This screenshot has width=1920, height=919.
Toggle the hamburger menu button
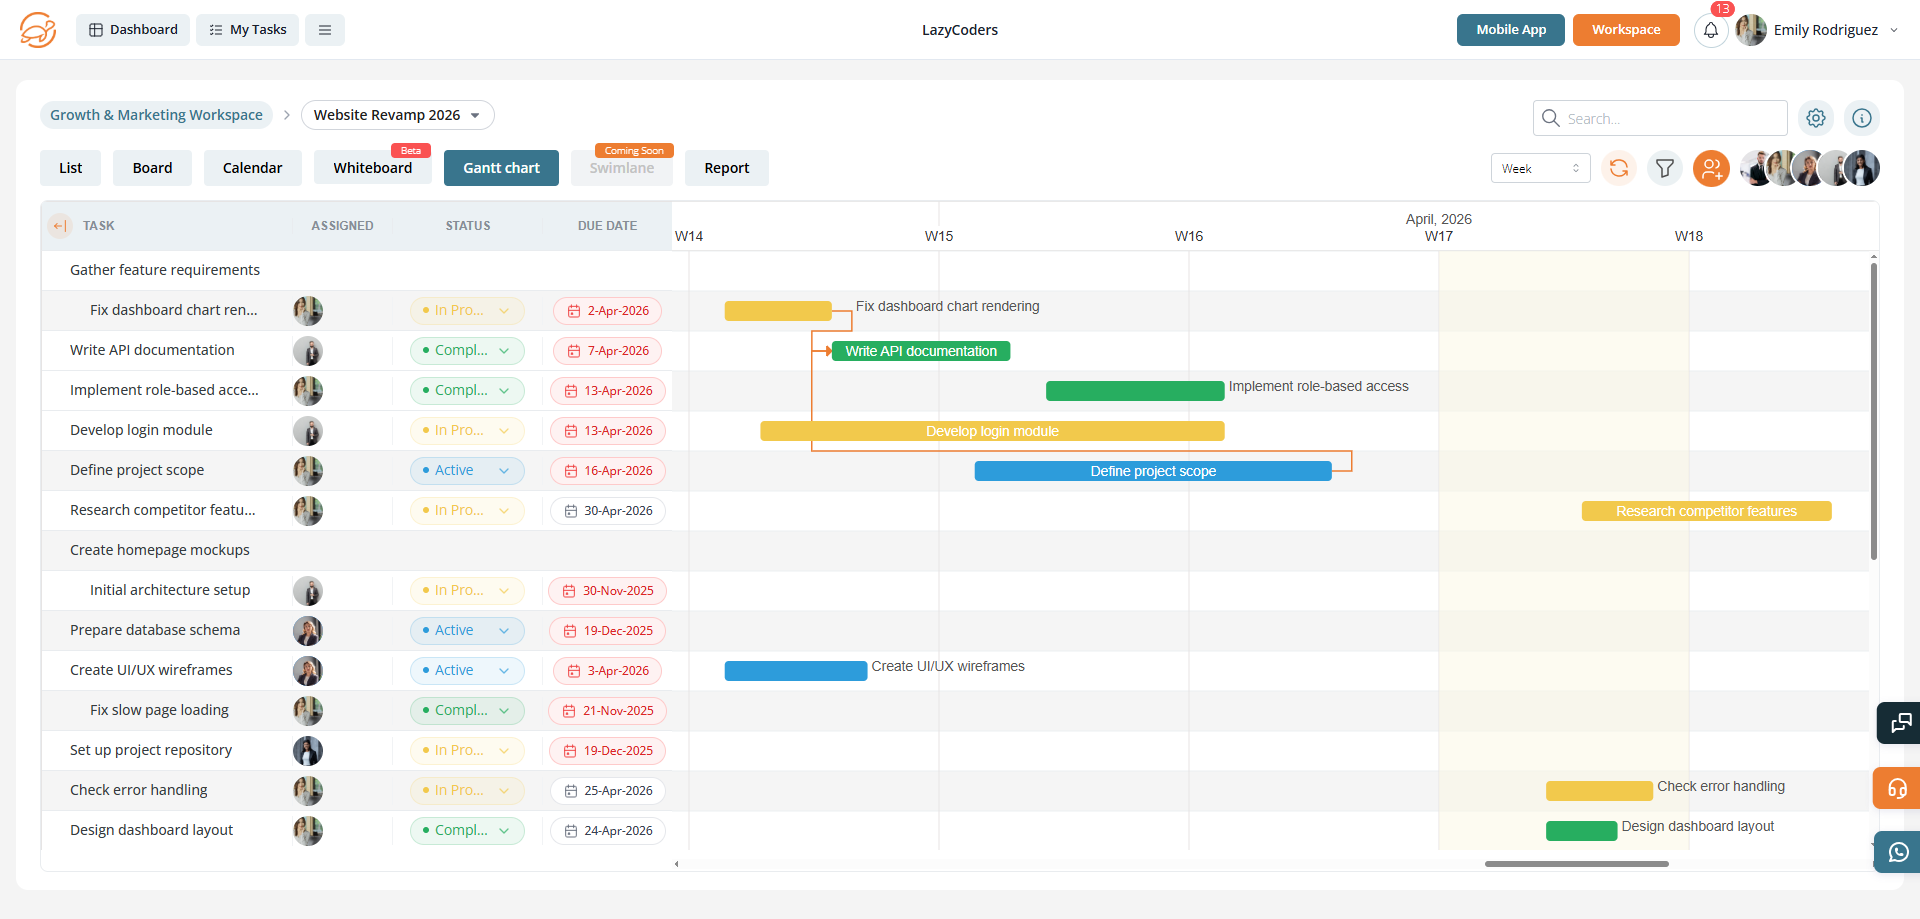coord(325,30)
